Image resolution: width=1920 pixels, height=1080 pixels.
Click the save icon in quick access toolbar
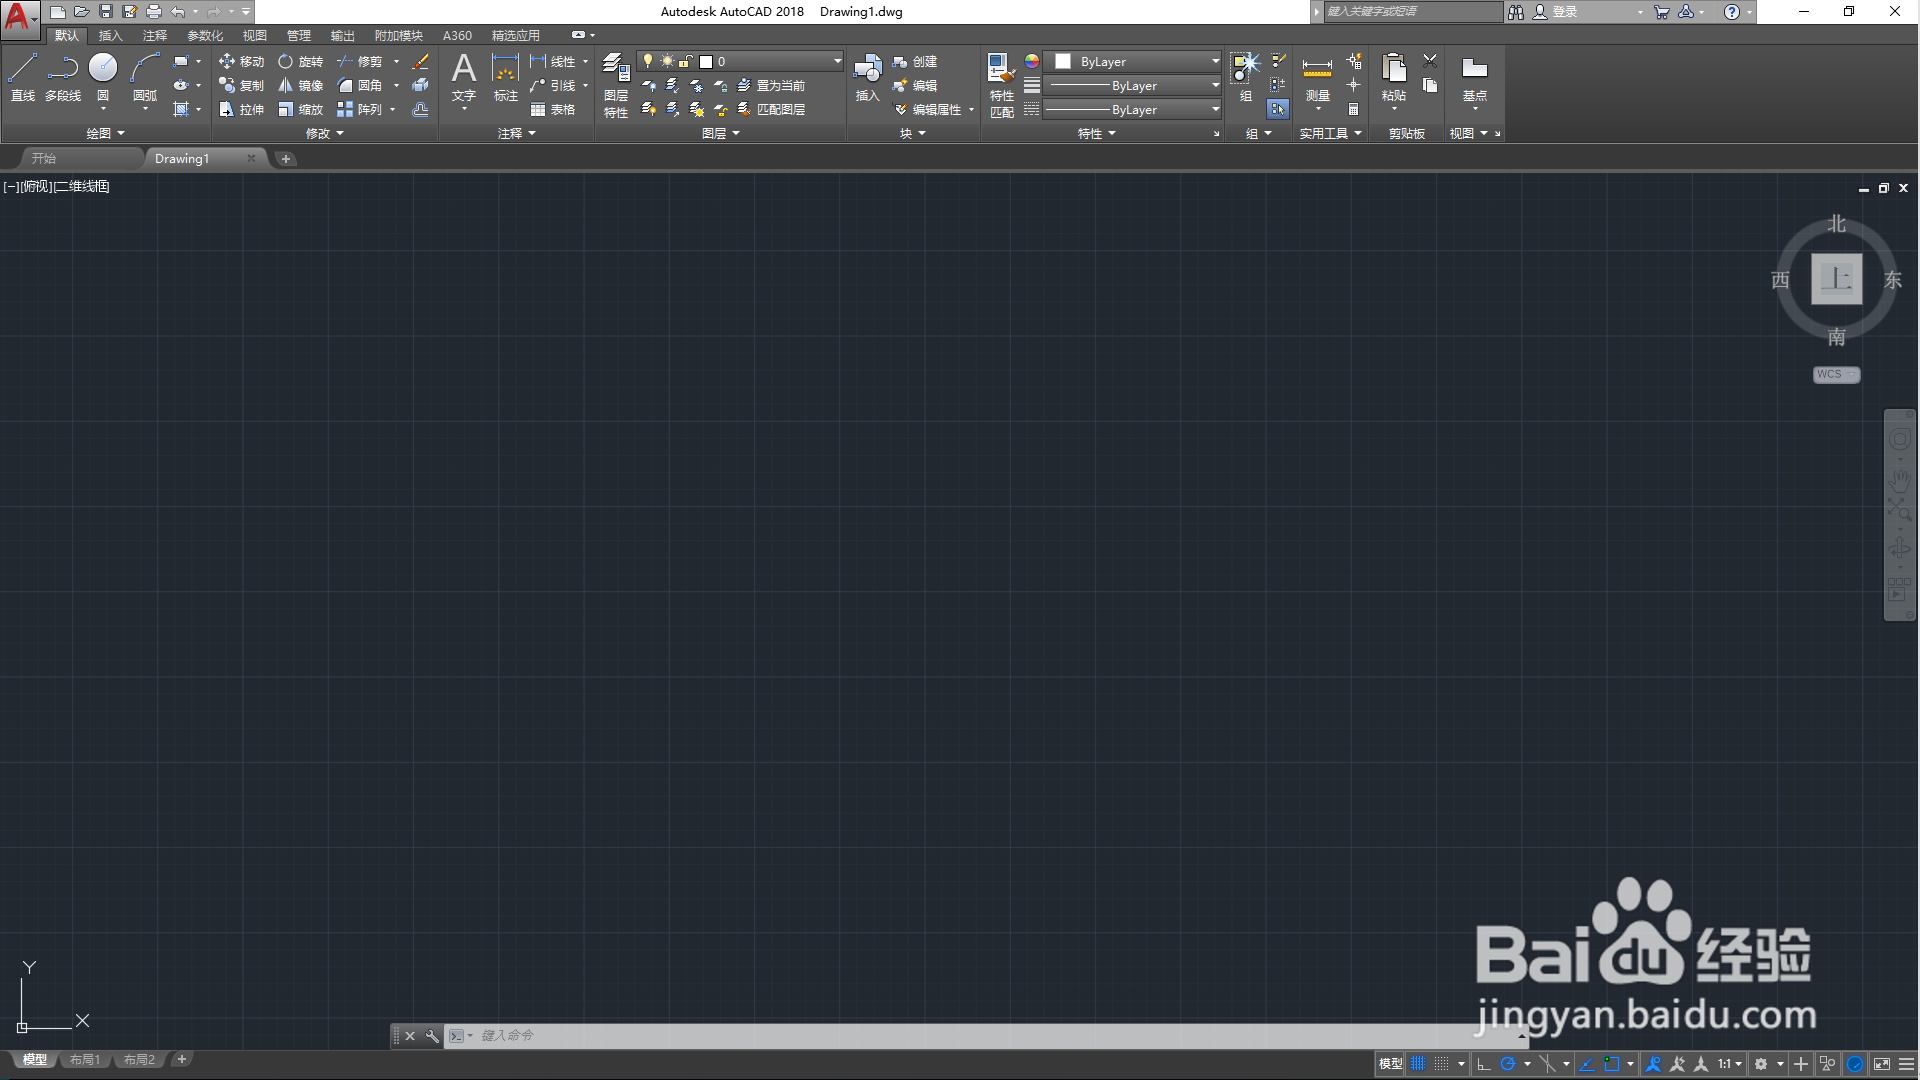coord(106,12)
